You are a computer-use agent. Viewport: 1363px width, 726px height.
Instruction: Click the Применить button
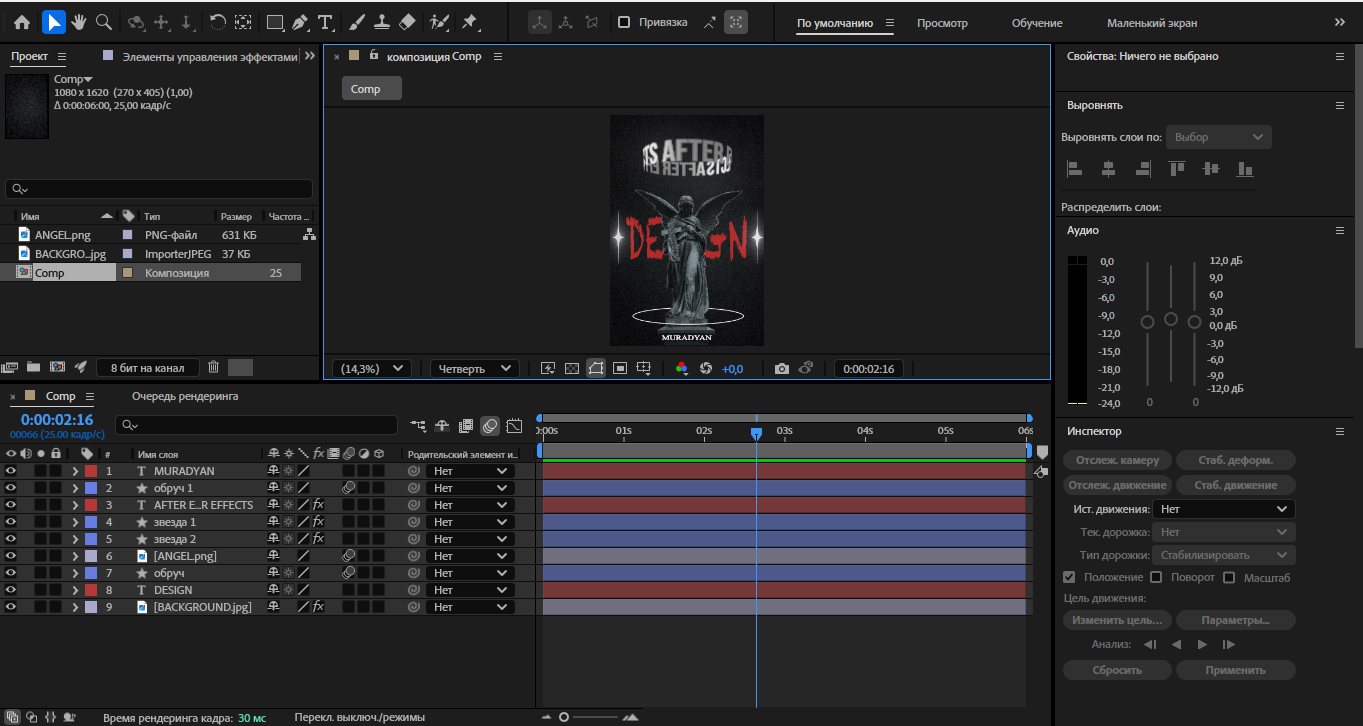pos(1235,670)
